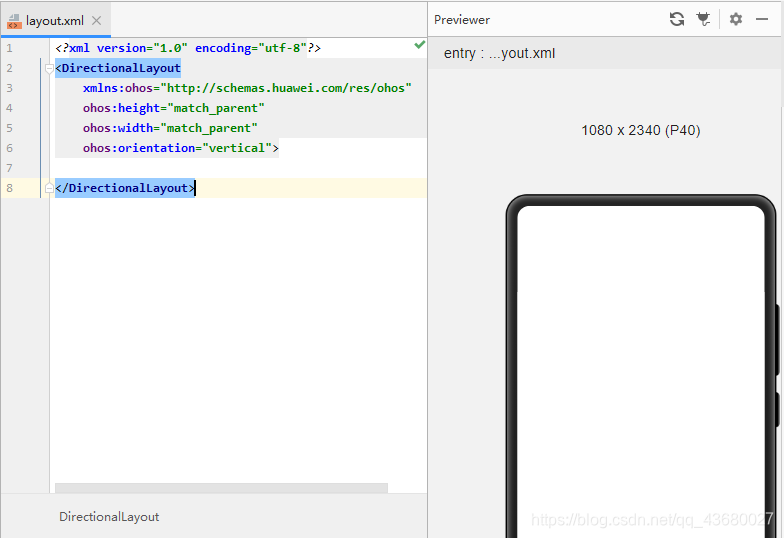
Task: Close the layout.xml tab
Action: coord(96,20)
